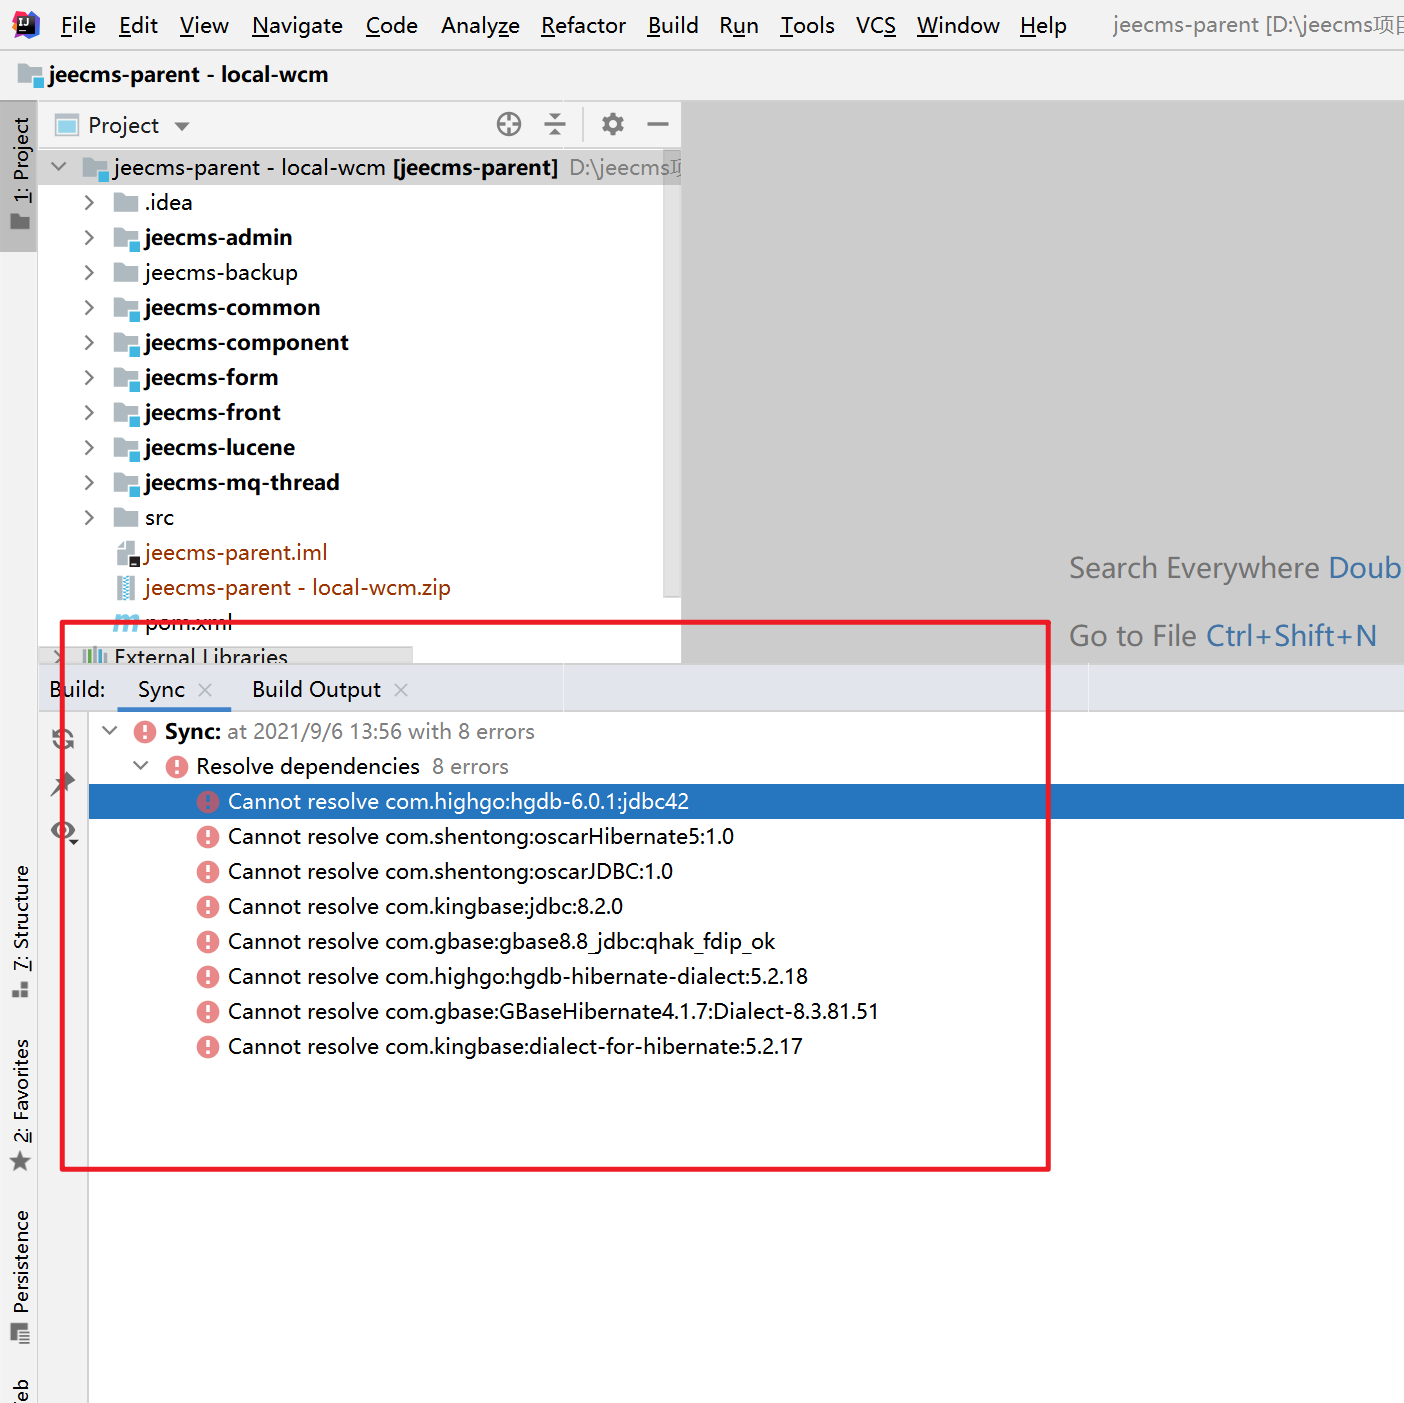Hide the Project tool window
1404x1403 pixels.
(658, 124)
